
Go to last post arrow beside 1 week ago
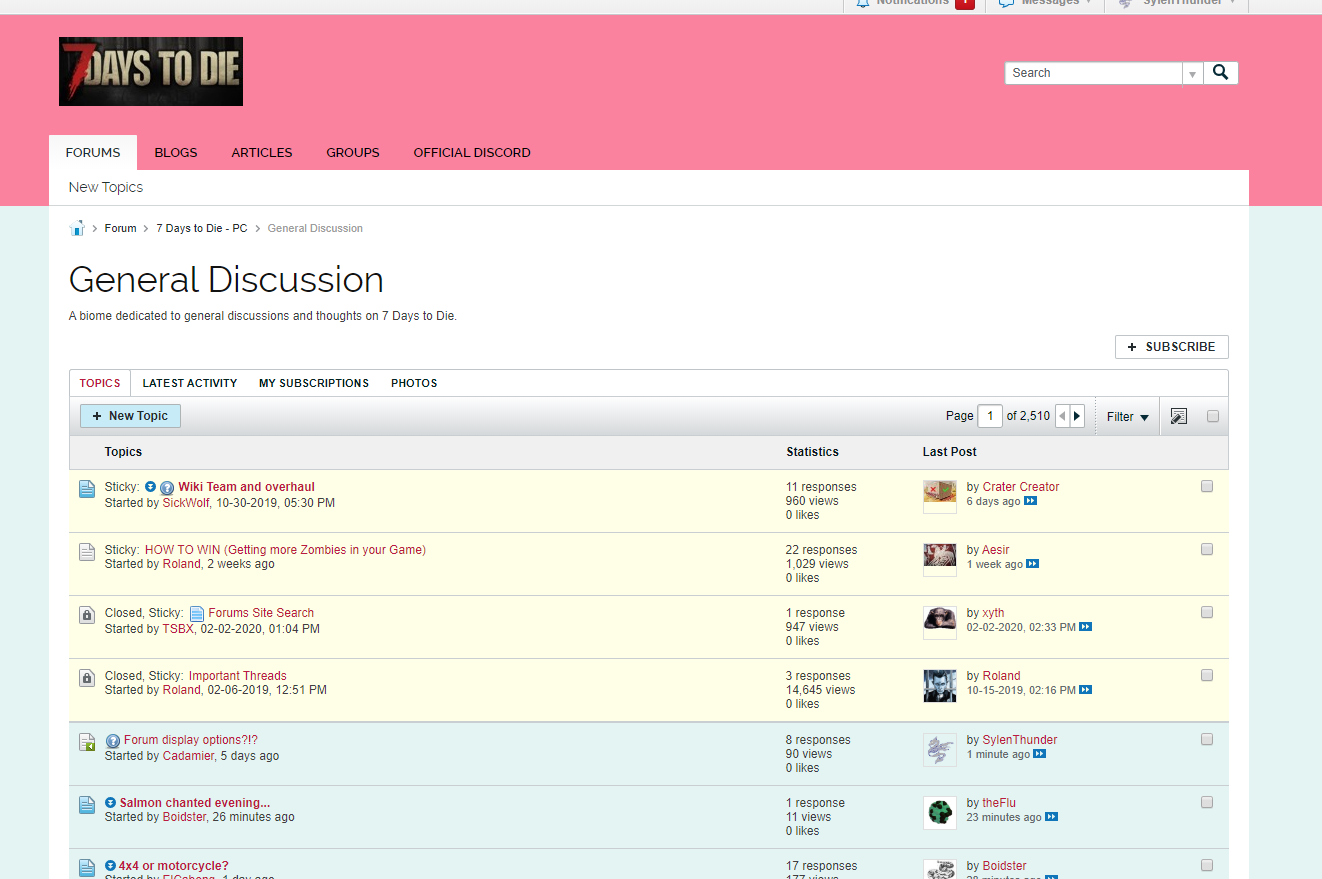(x=1033, y=564)
